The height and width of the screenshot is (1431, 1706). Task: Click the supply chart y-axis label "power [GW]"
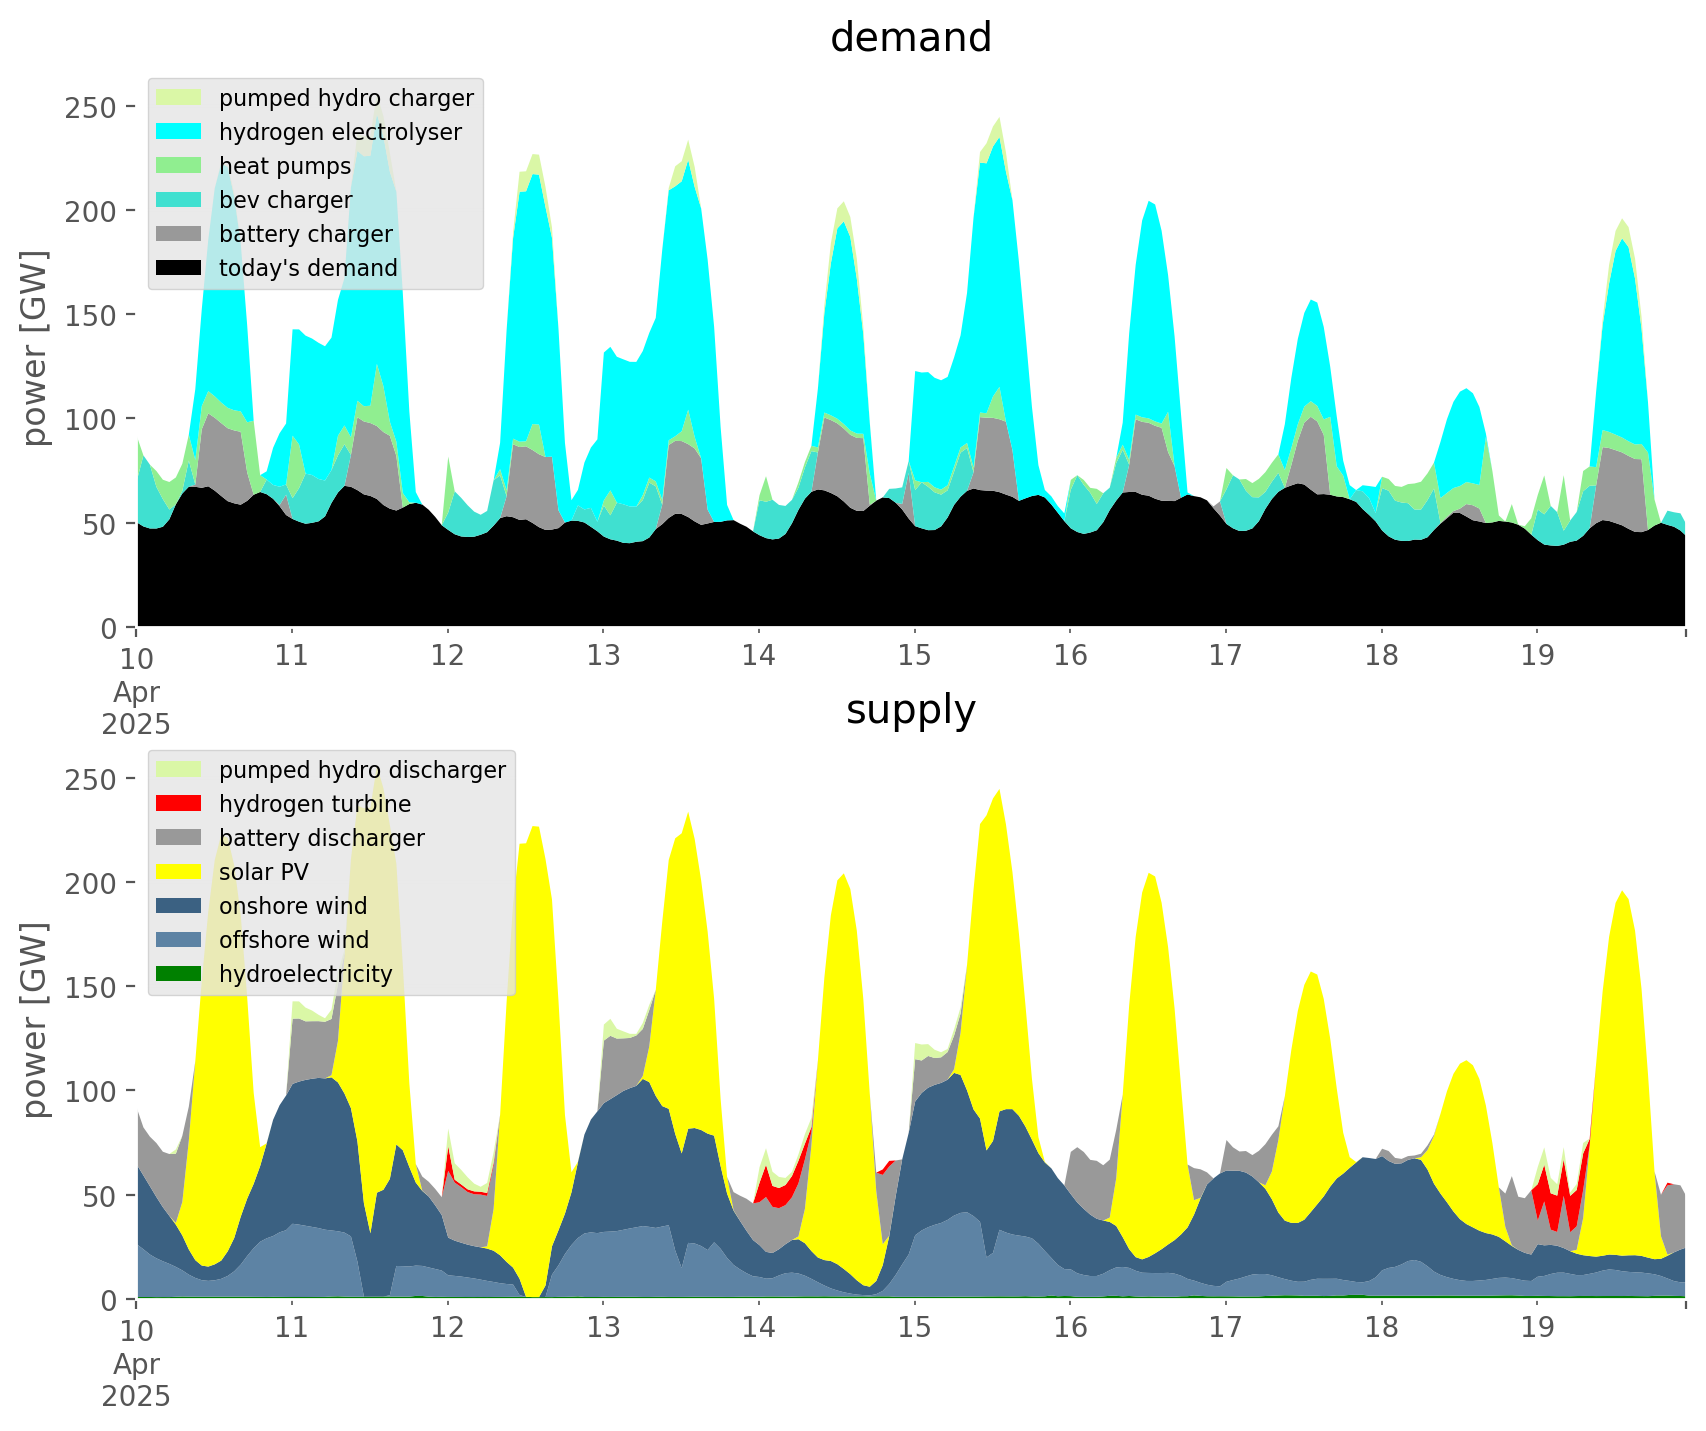click(36, 1021)
